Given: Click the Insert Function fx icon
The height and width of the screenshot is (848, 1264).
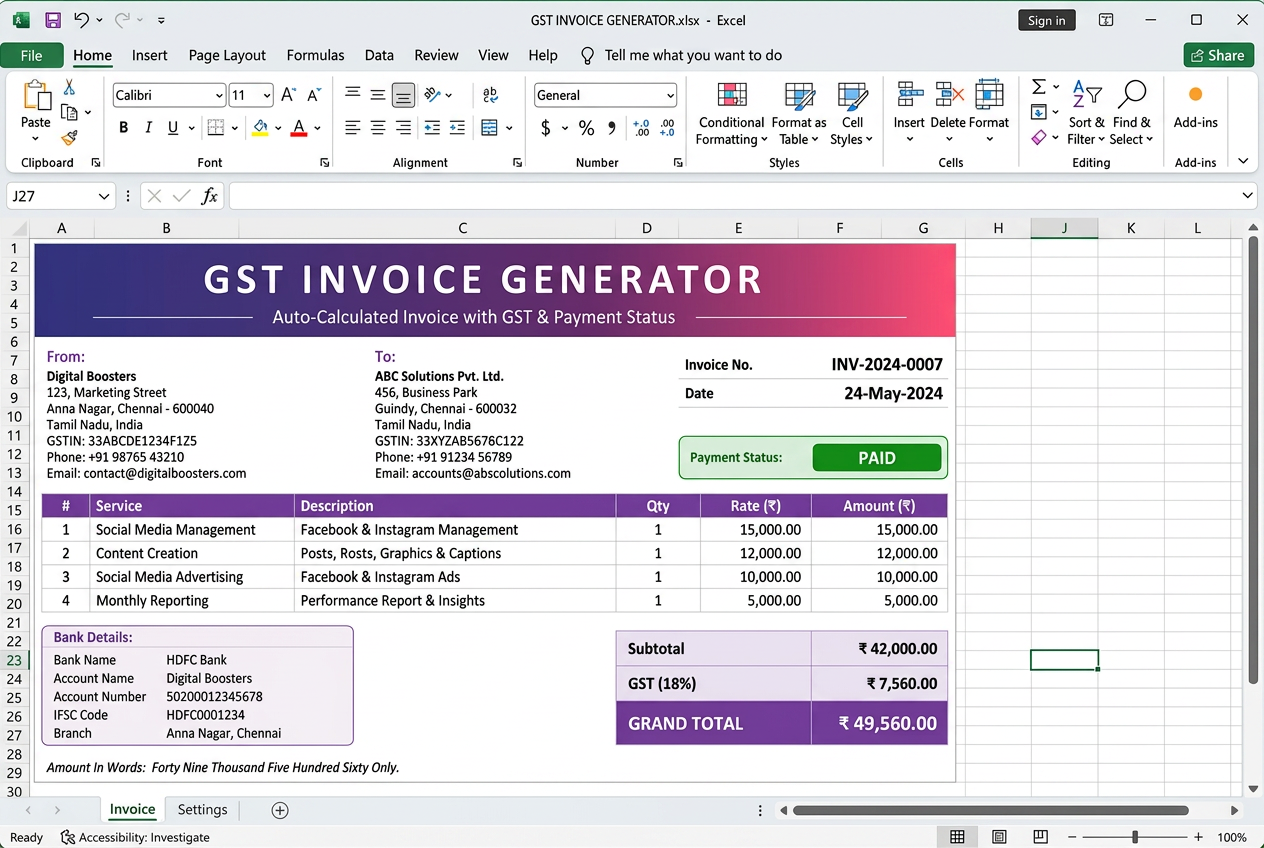Looking at the screenshot, I should [x=210, y=196].
